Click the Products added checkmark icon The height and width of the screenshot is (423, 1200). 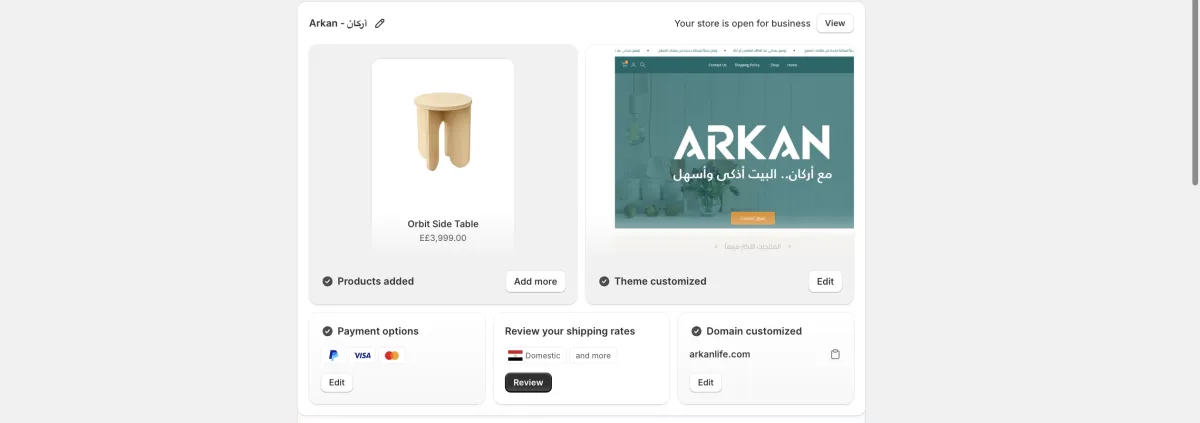coord(327,281)
